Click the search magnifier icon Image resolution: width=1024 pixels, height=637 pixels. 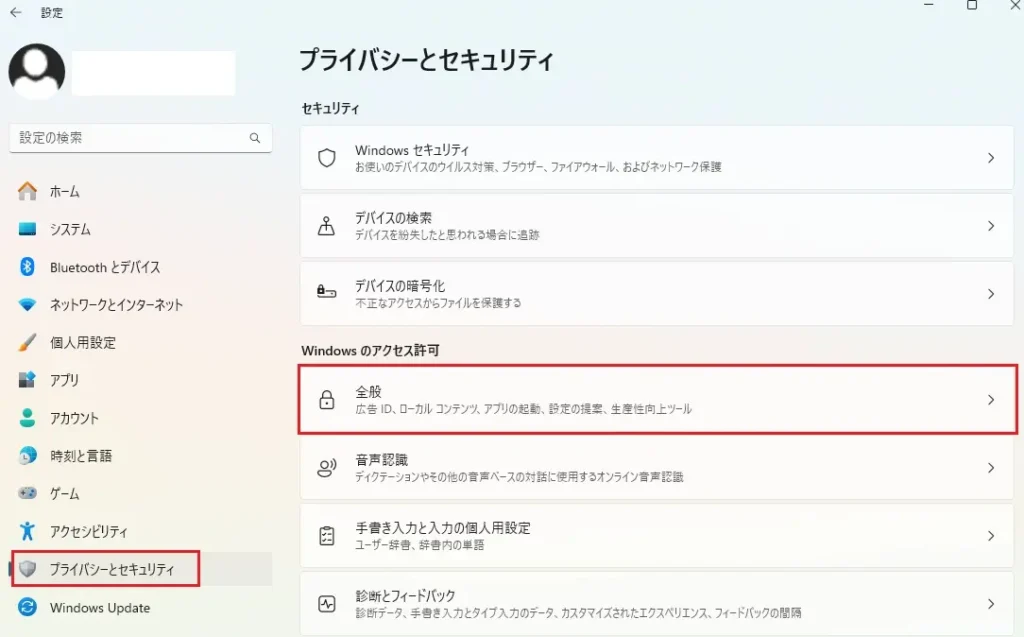[255, 138]
